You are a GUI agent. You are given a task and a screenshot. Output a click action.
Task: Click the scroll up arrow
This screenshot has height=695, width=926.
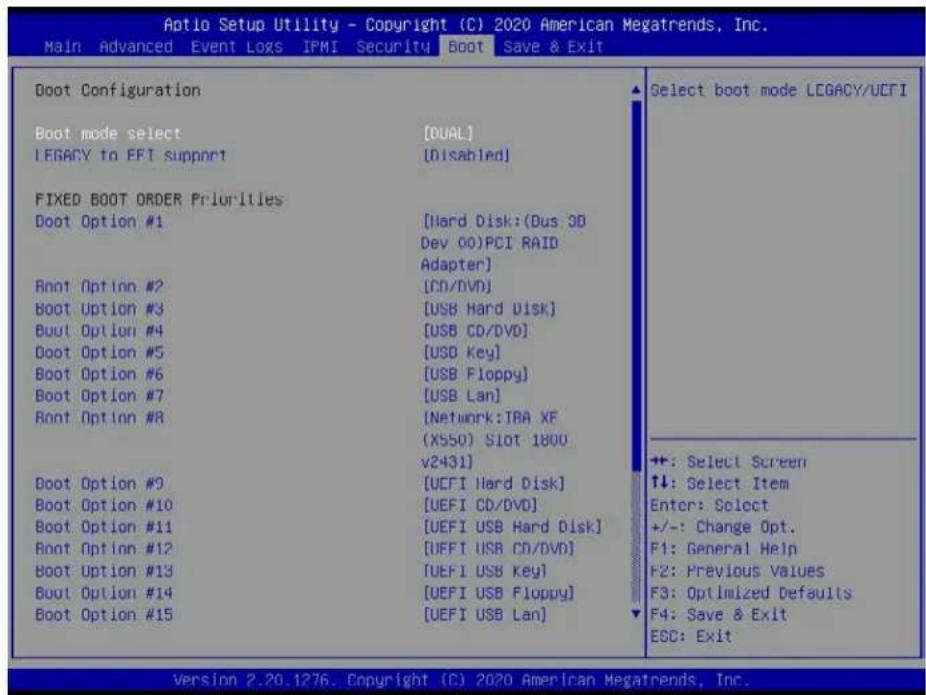tap(636, 90)
